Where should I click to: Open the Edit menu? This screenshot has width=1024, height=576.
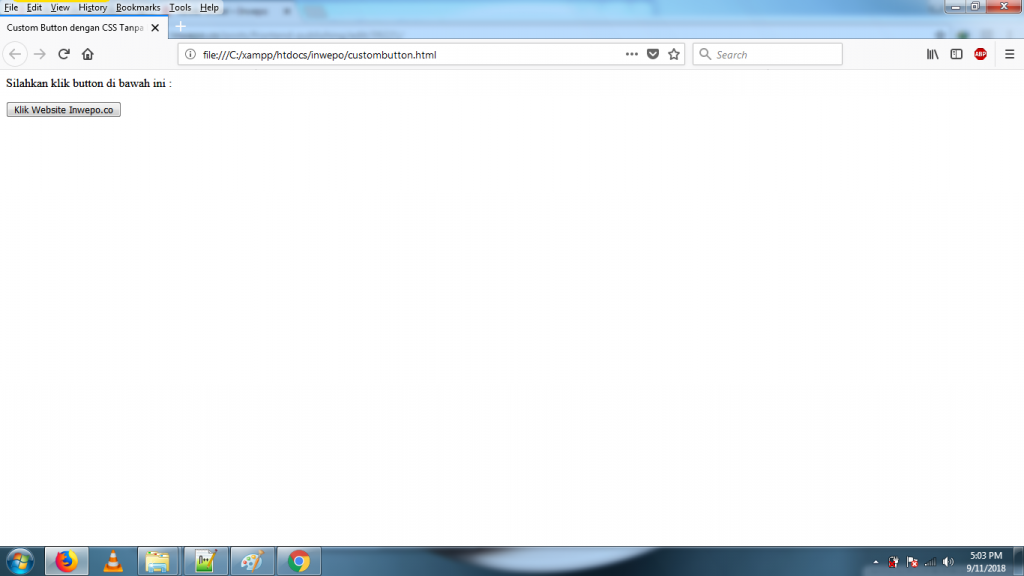(34, 8)
